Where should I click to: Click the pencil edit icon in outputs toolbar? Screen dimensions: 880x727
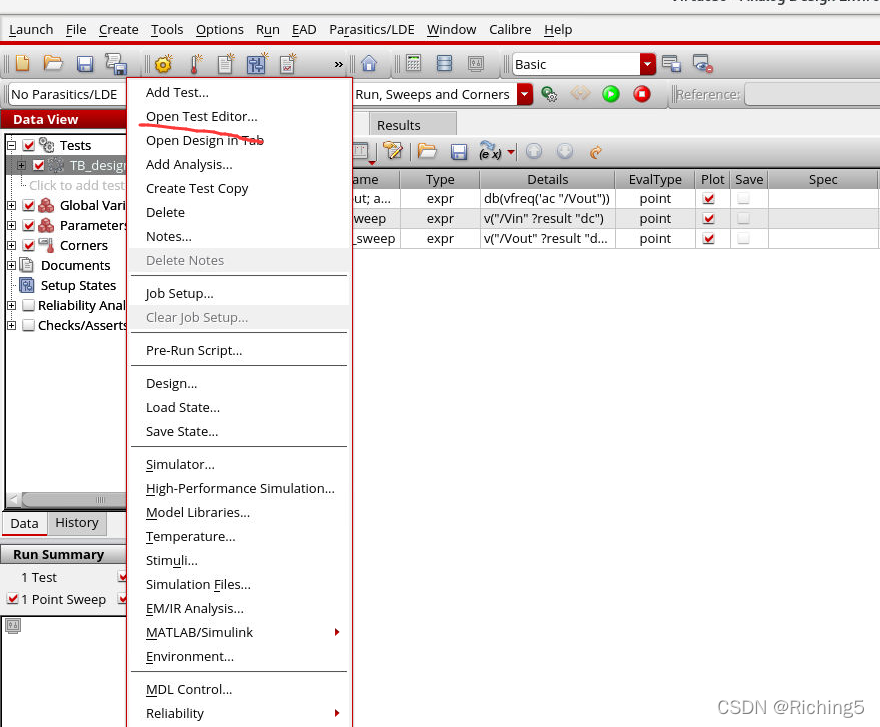393,150
